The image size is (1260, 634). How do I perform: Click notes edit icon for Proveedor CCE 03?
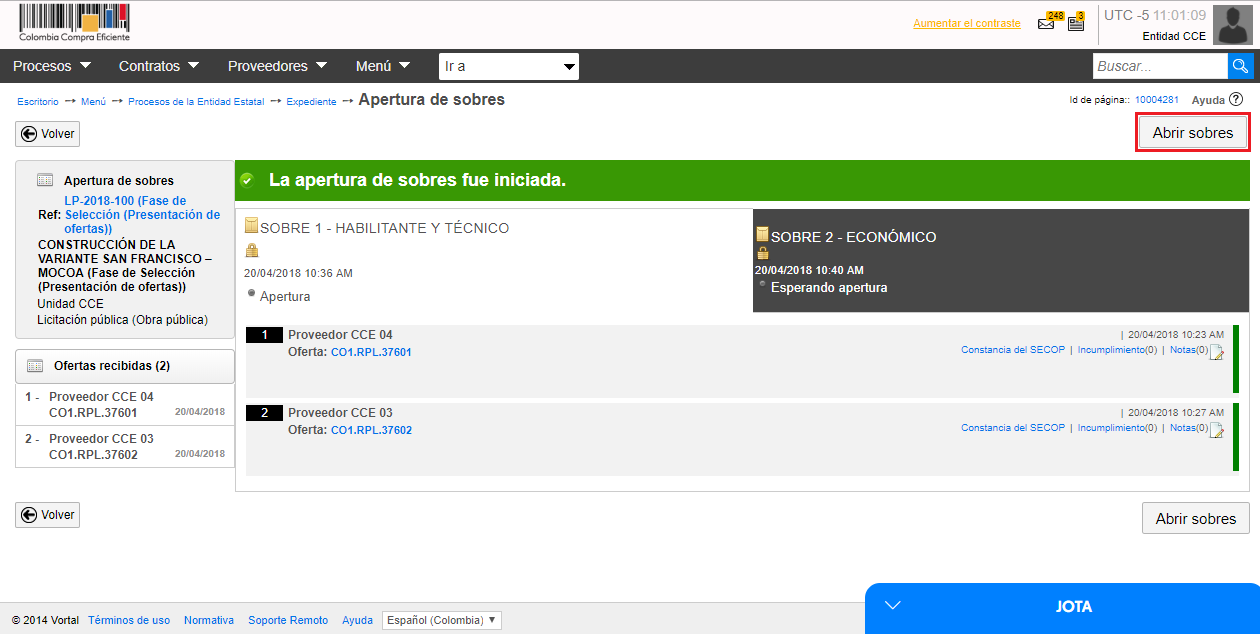(1216, 430)
